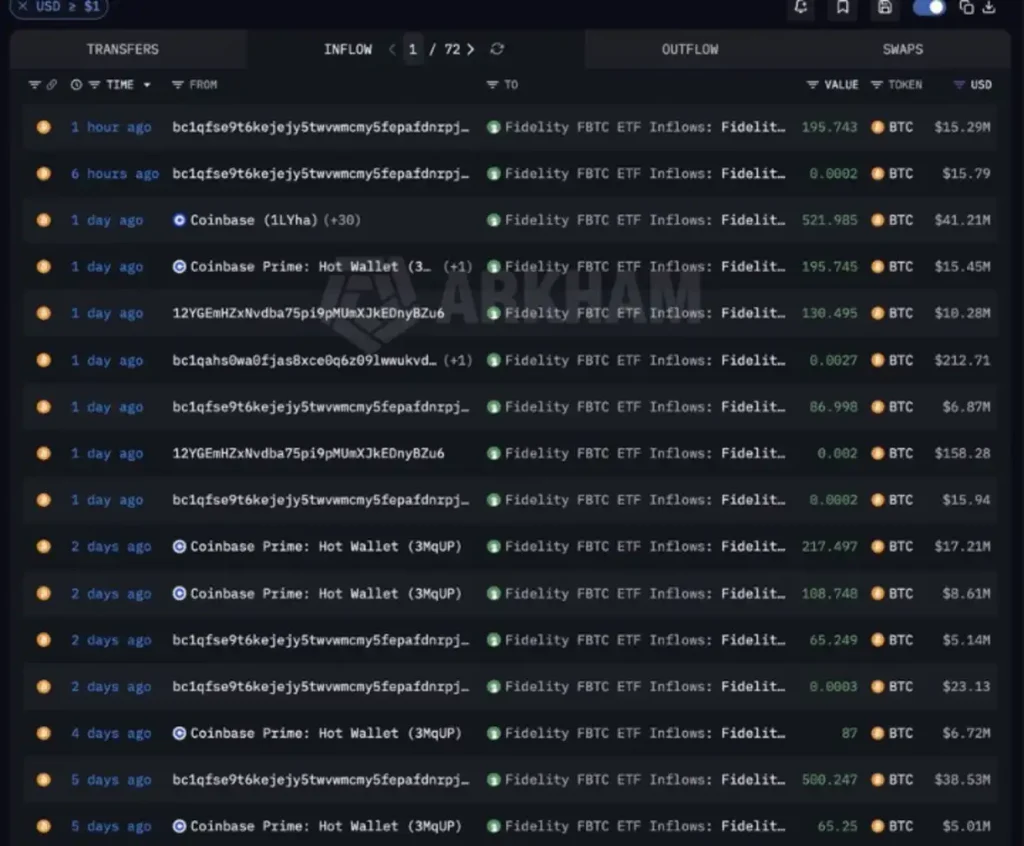Click the Fidelity icon in the $23.13 row
The width and height of the screenshot is (1024, 846).
tap(494, 687)
